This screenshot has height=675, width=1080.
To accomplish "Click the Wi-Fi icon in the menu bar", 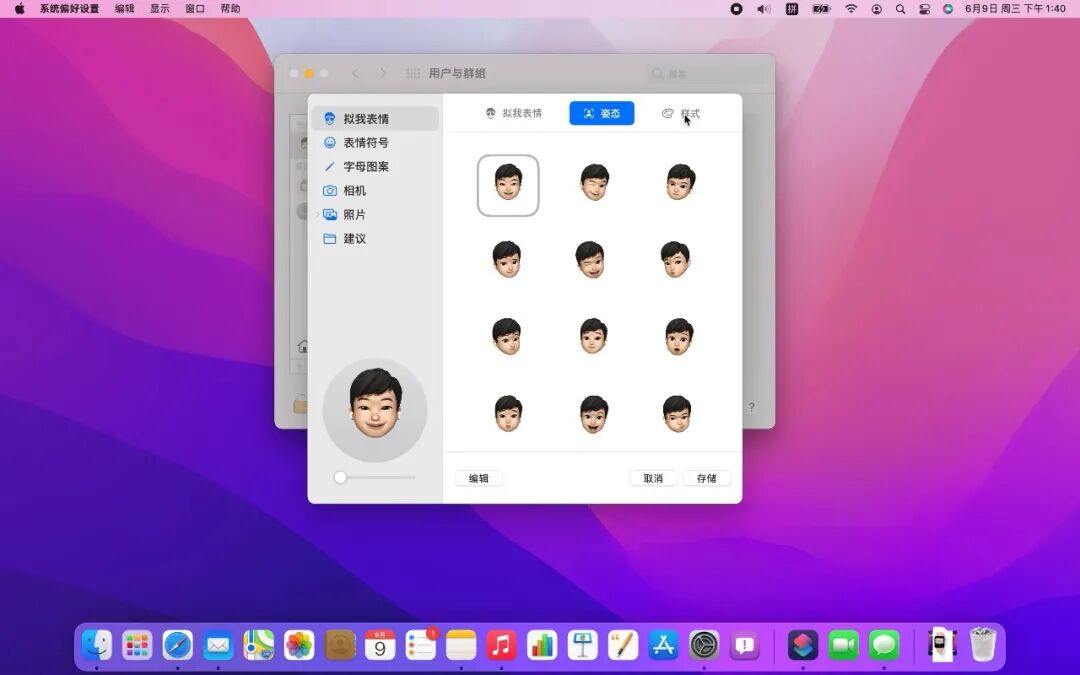I will (x=851, y=8).
